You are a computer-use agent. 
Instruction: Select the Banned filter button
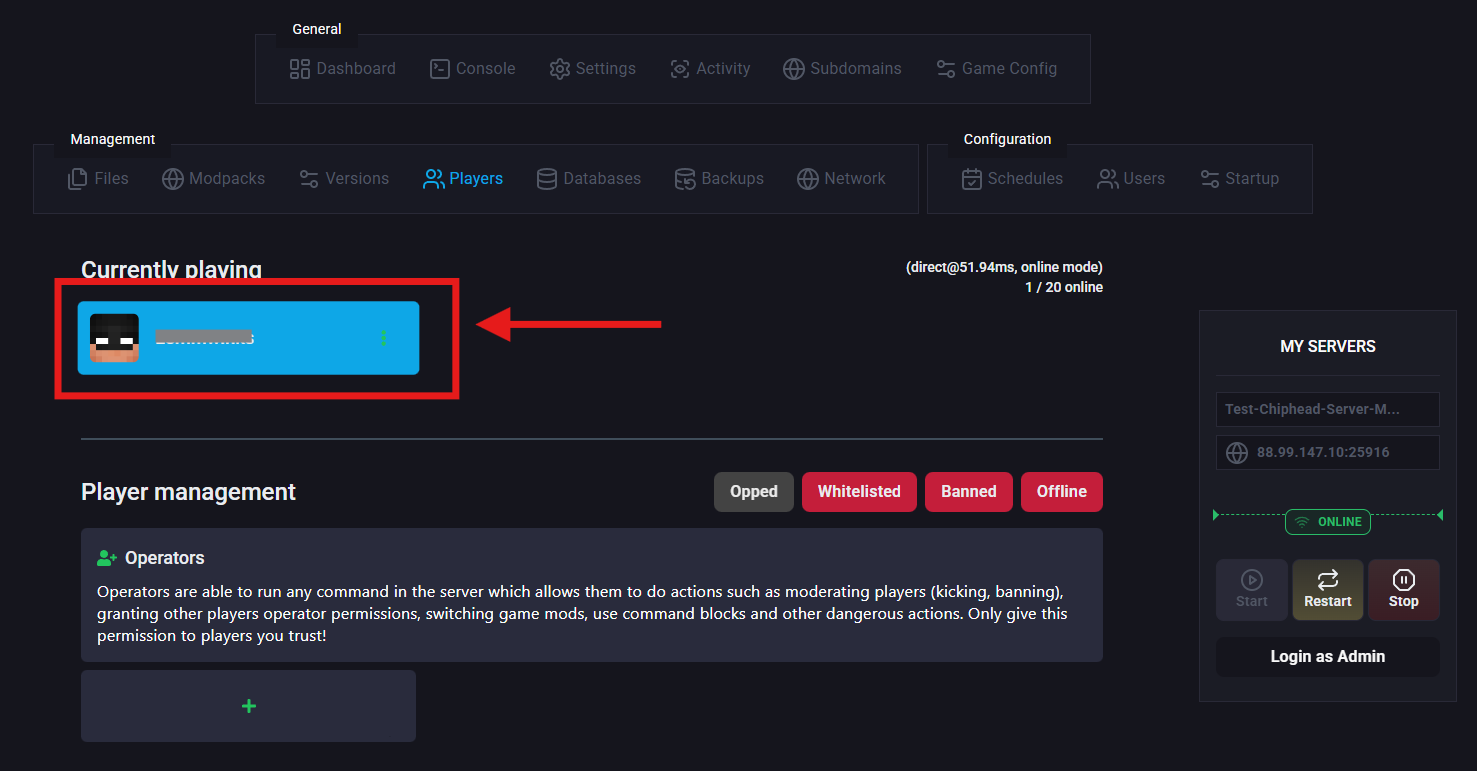point(969,492)
